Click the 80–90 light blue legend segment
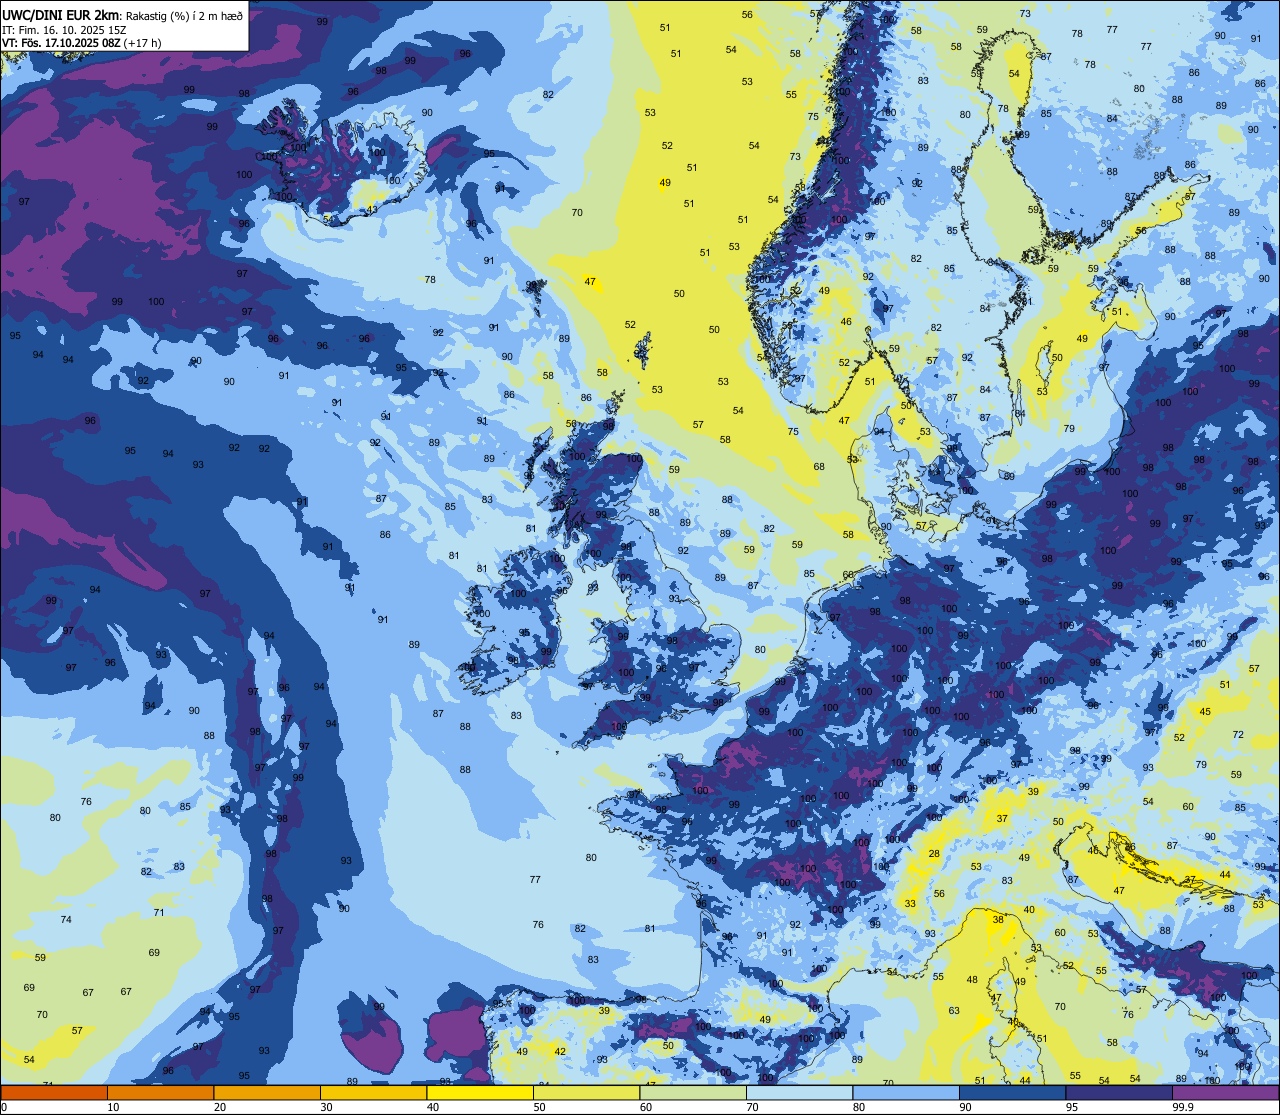This screenshot has height=1115, width=1280. point(906,1092)
